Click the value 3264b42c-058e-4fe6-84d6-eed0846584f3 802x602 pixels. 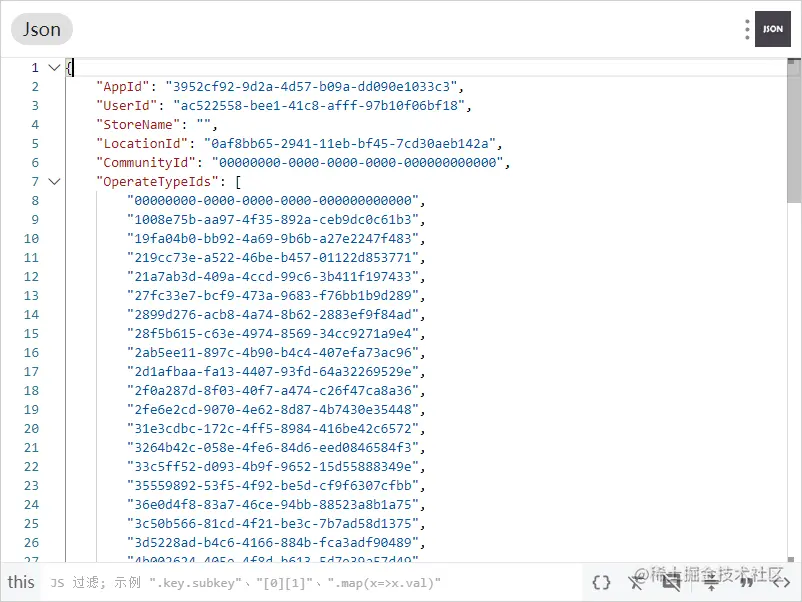(273, 448)
